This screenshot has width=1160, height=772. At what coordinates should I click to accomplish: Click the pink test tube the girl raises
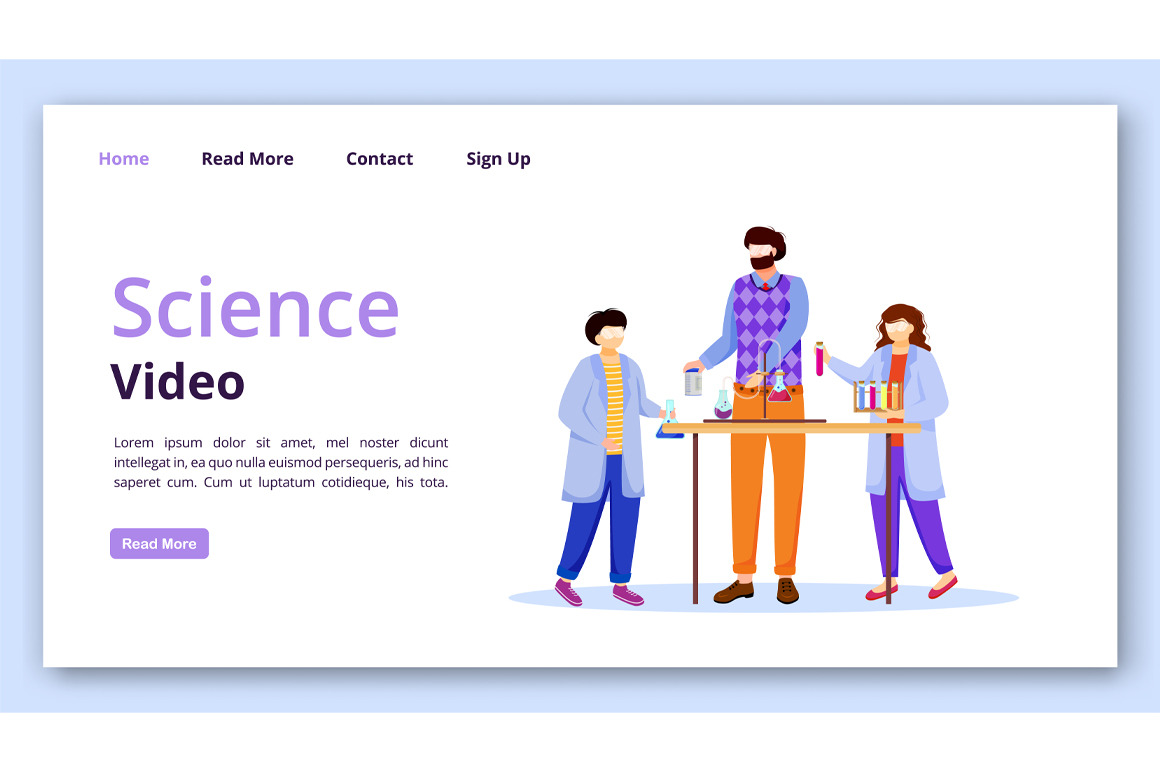[x=820, y=359]
